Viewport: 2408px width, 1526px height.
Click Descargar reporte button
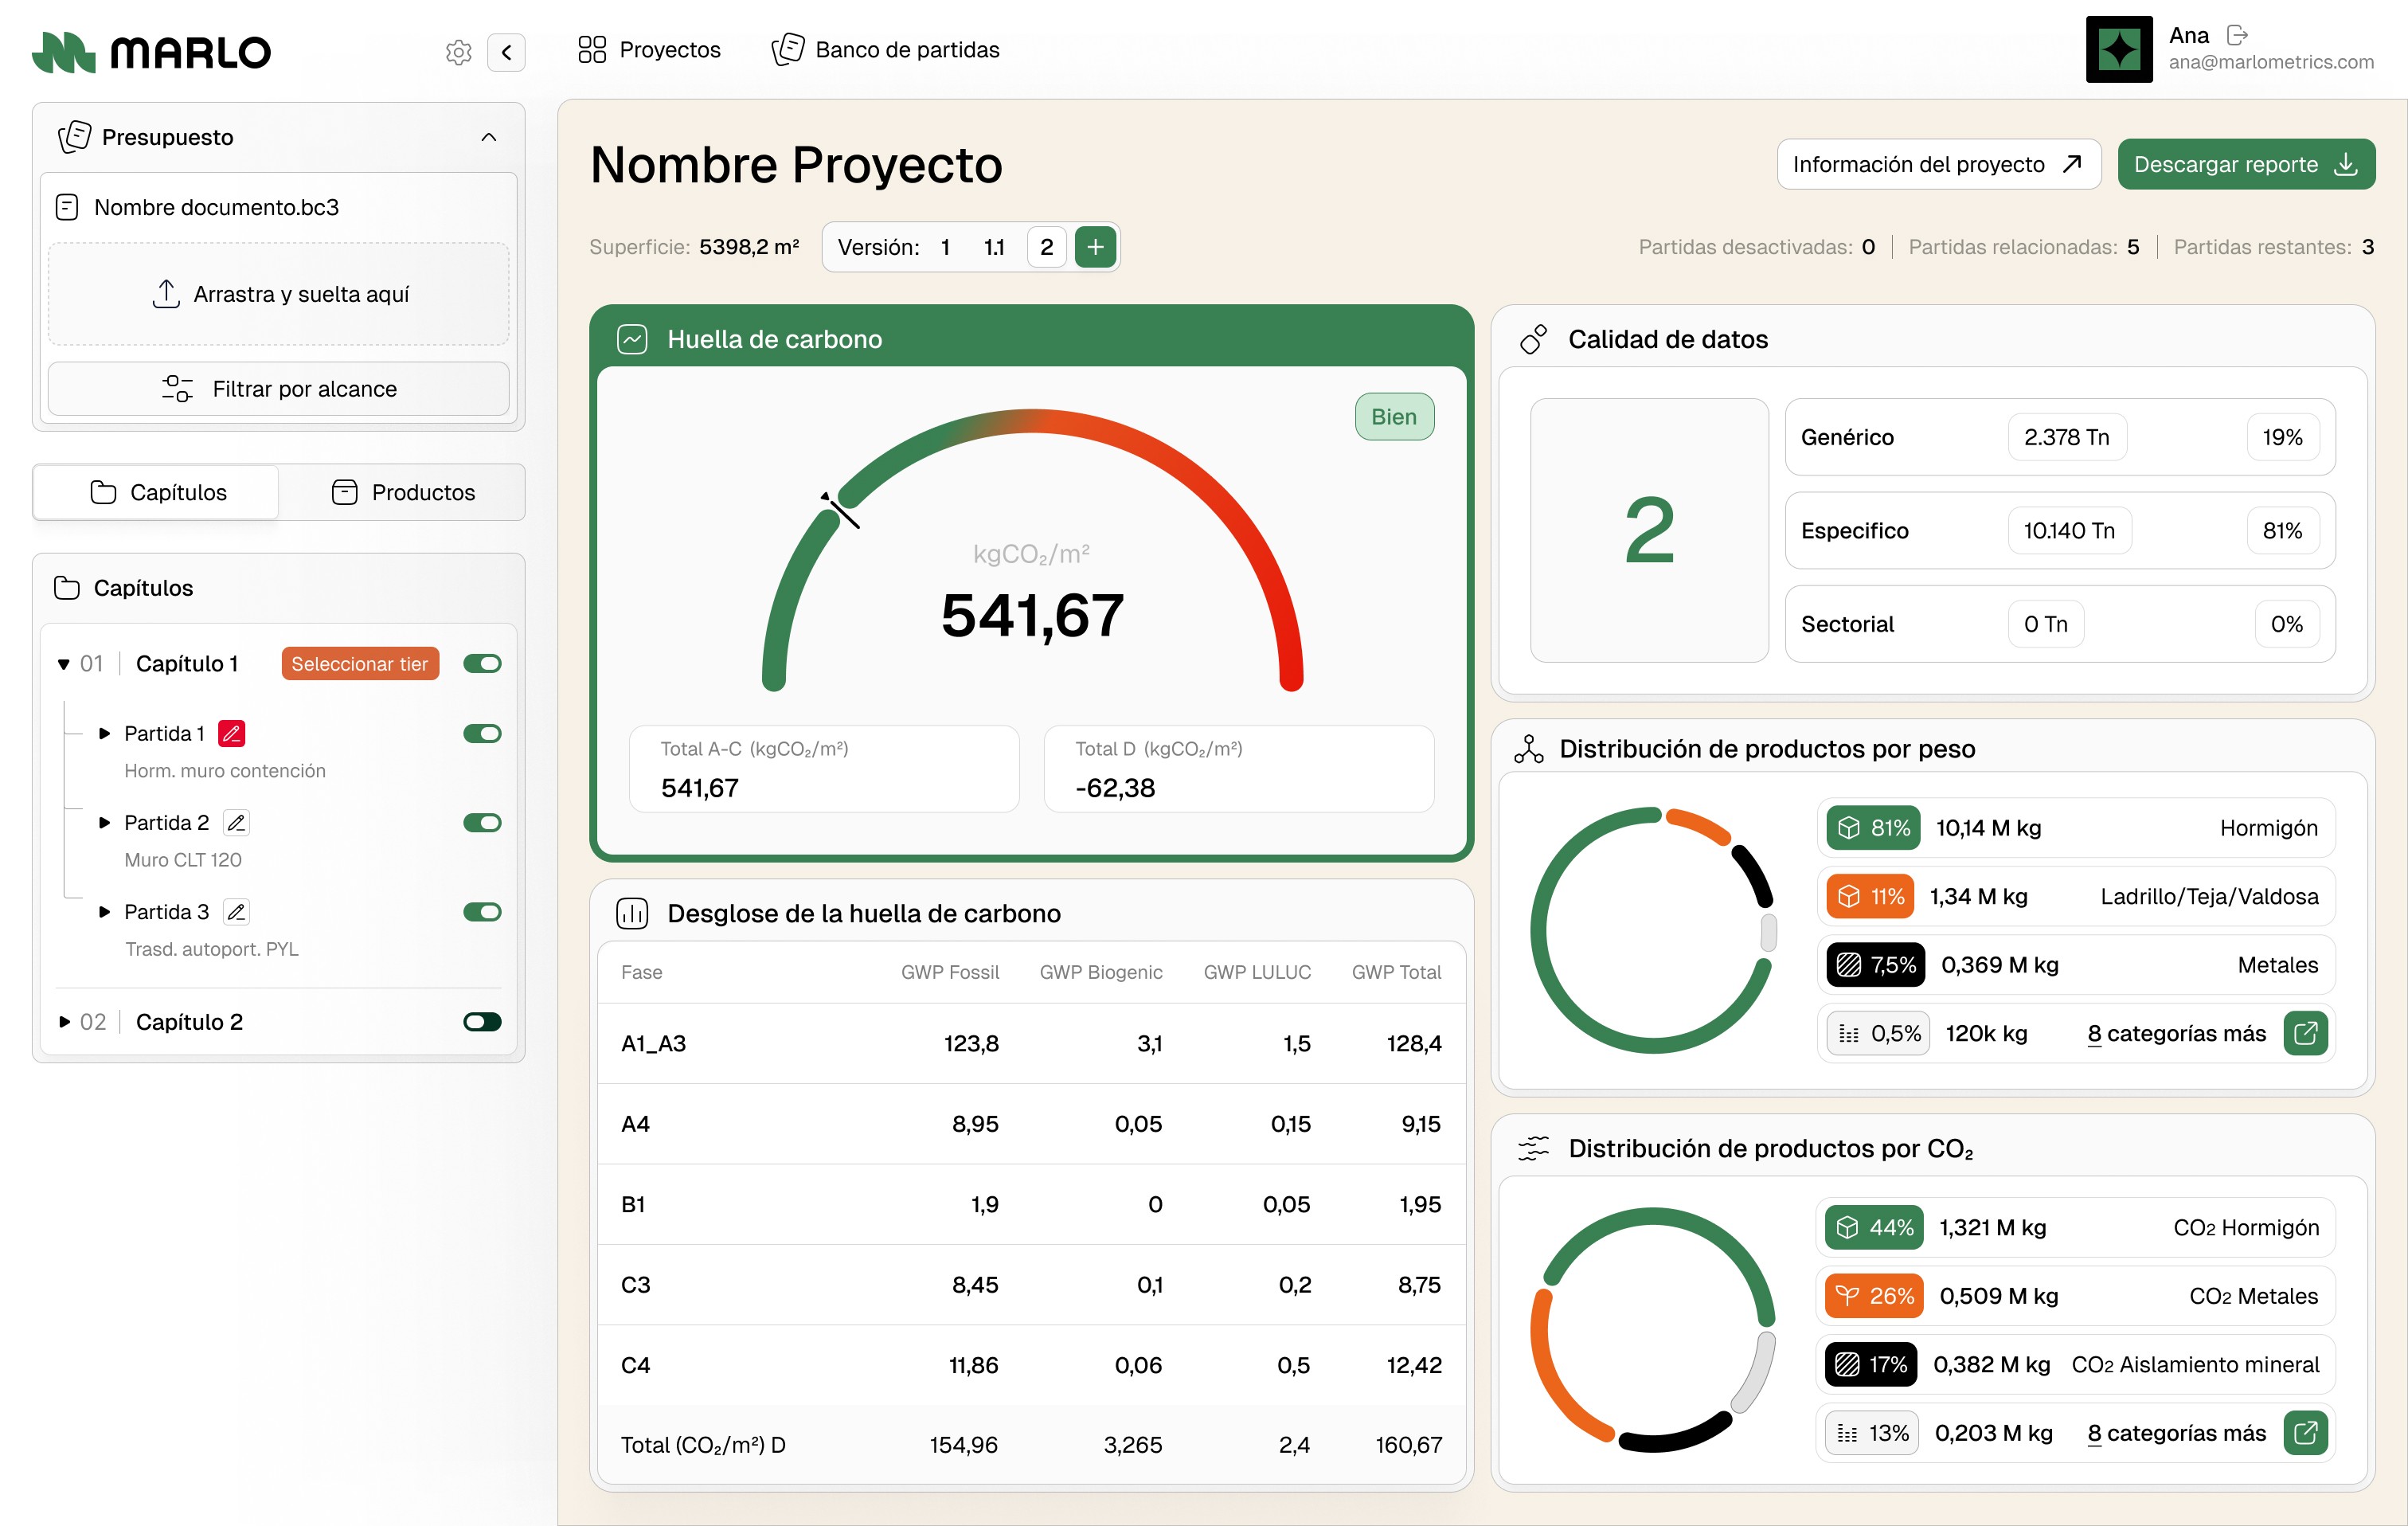pyautogui.click(x=2246, y=164)
